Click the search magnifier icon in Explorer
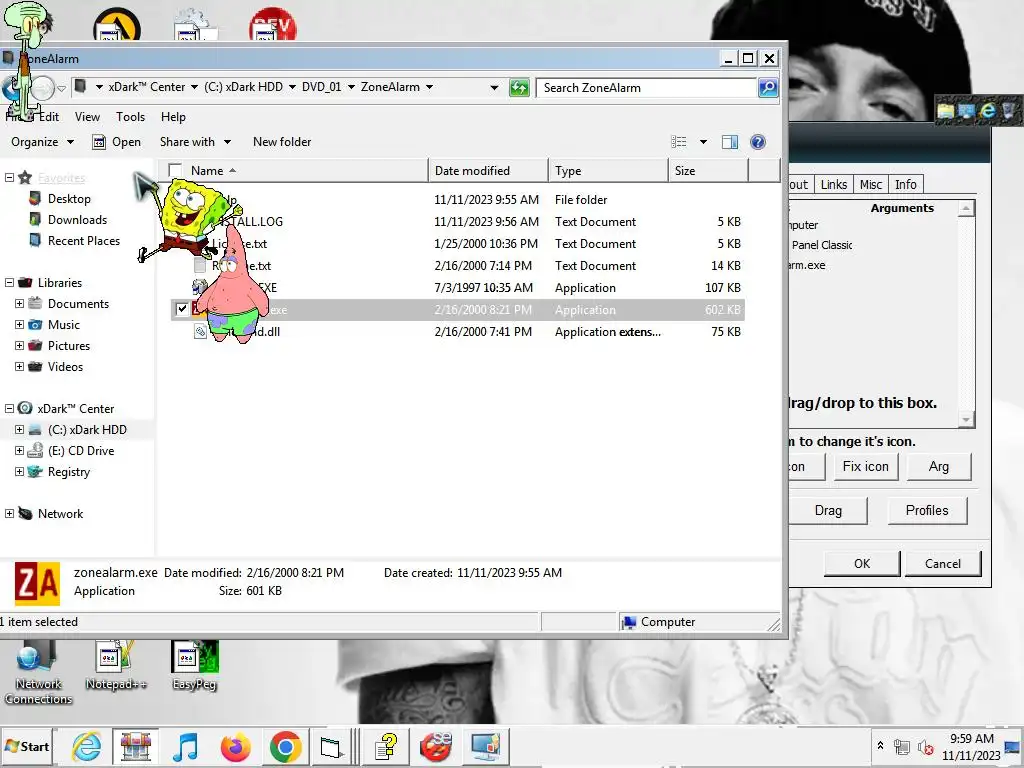This screenshot has width=1024, height=768. tap(768, 88)
